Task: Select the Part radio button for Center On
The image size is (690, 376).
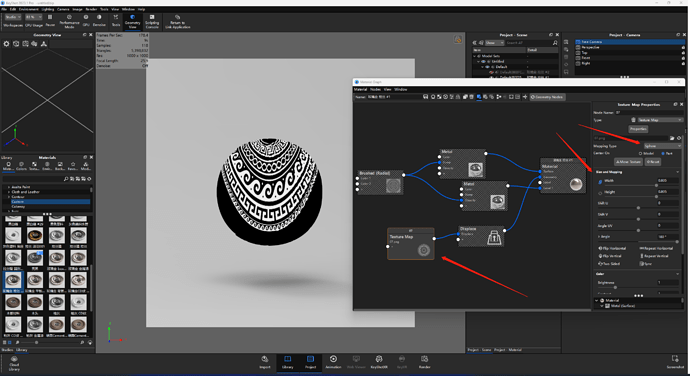Action: pyautogui.click(x=663, y=153)
